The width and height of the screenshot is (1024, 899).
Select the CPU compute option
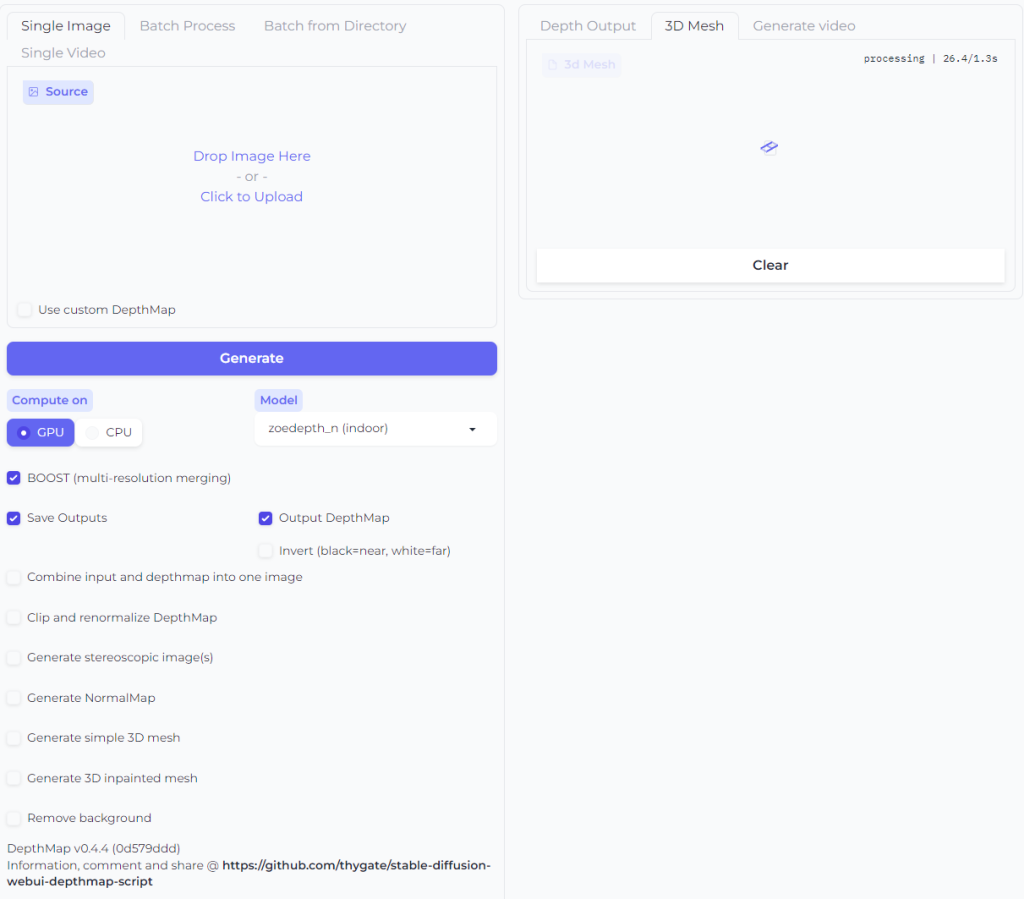(109, 432)
